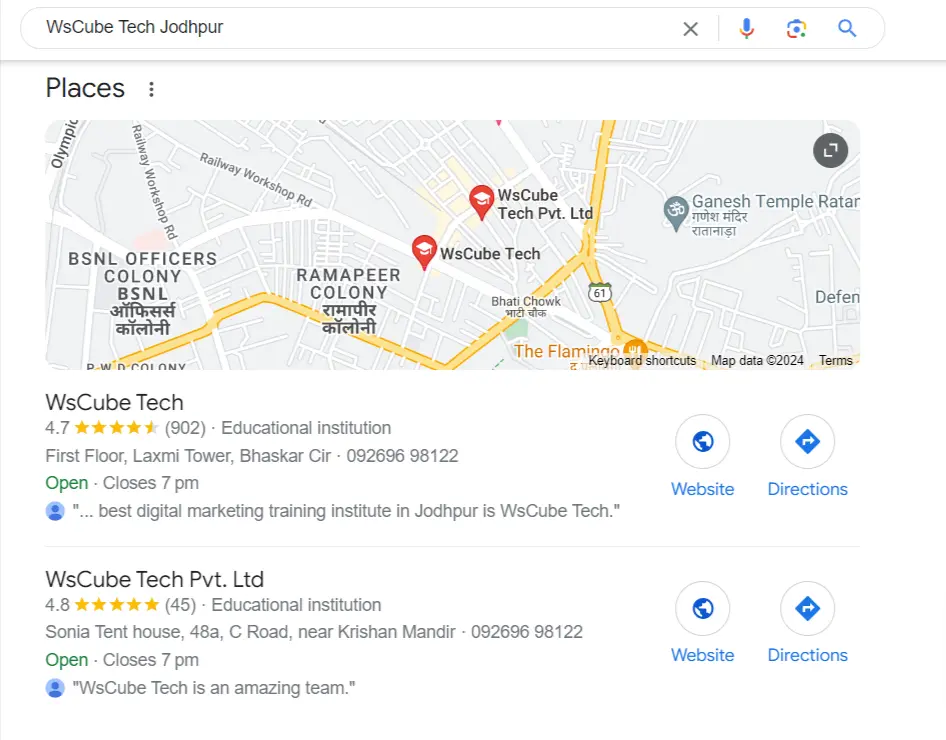Expand the map to full view
This screenshot has height=740, width=946.
pos(830,151)
